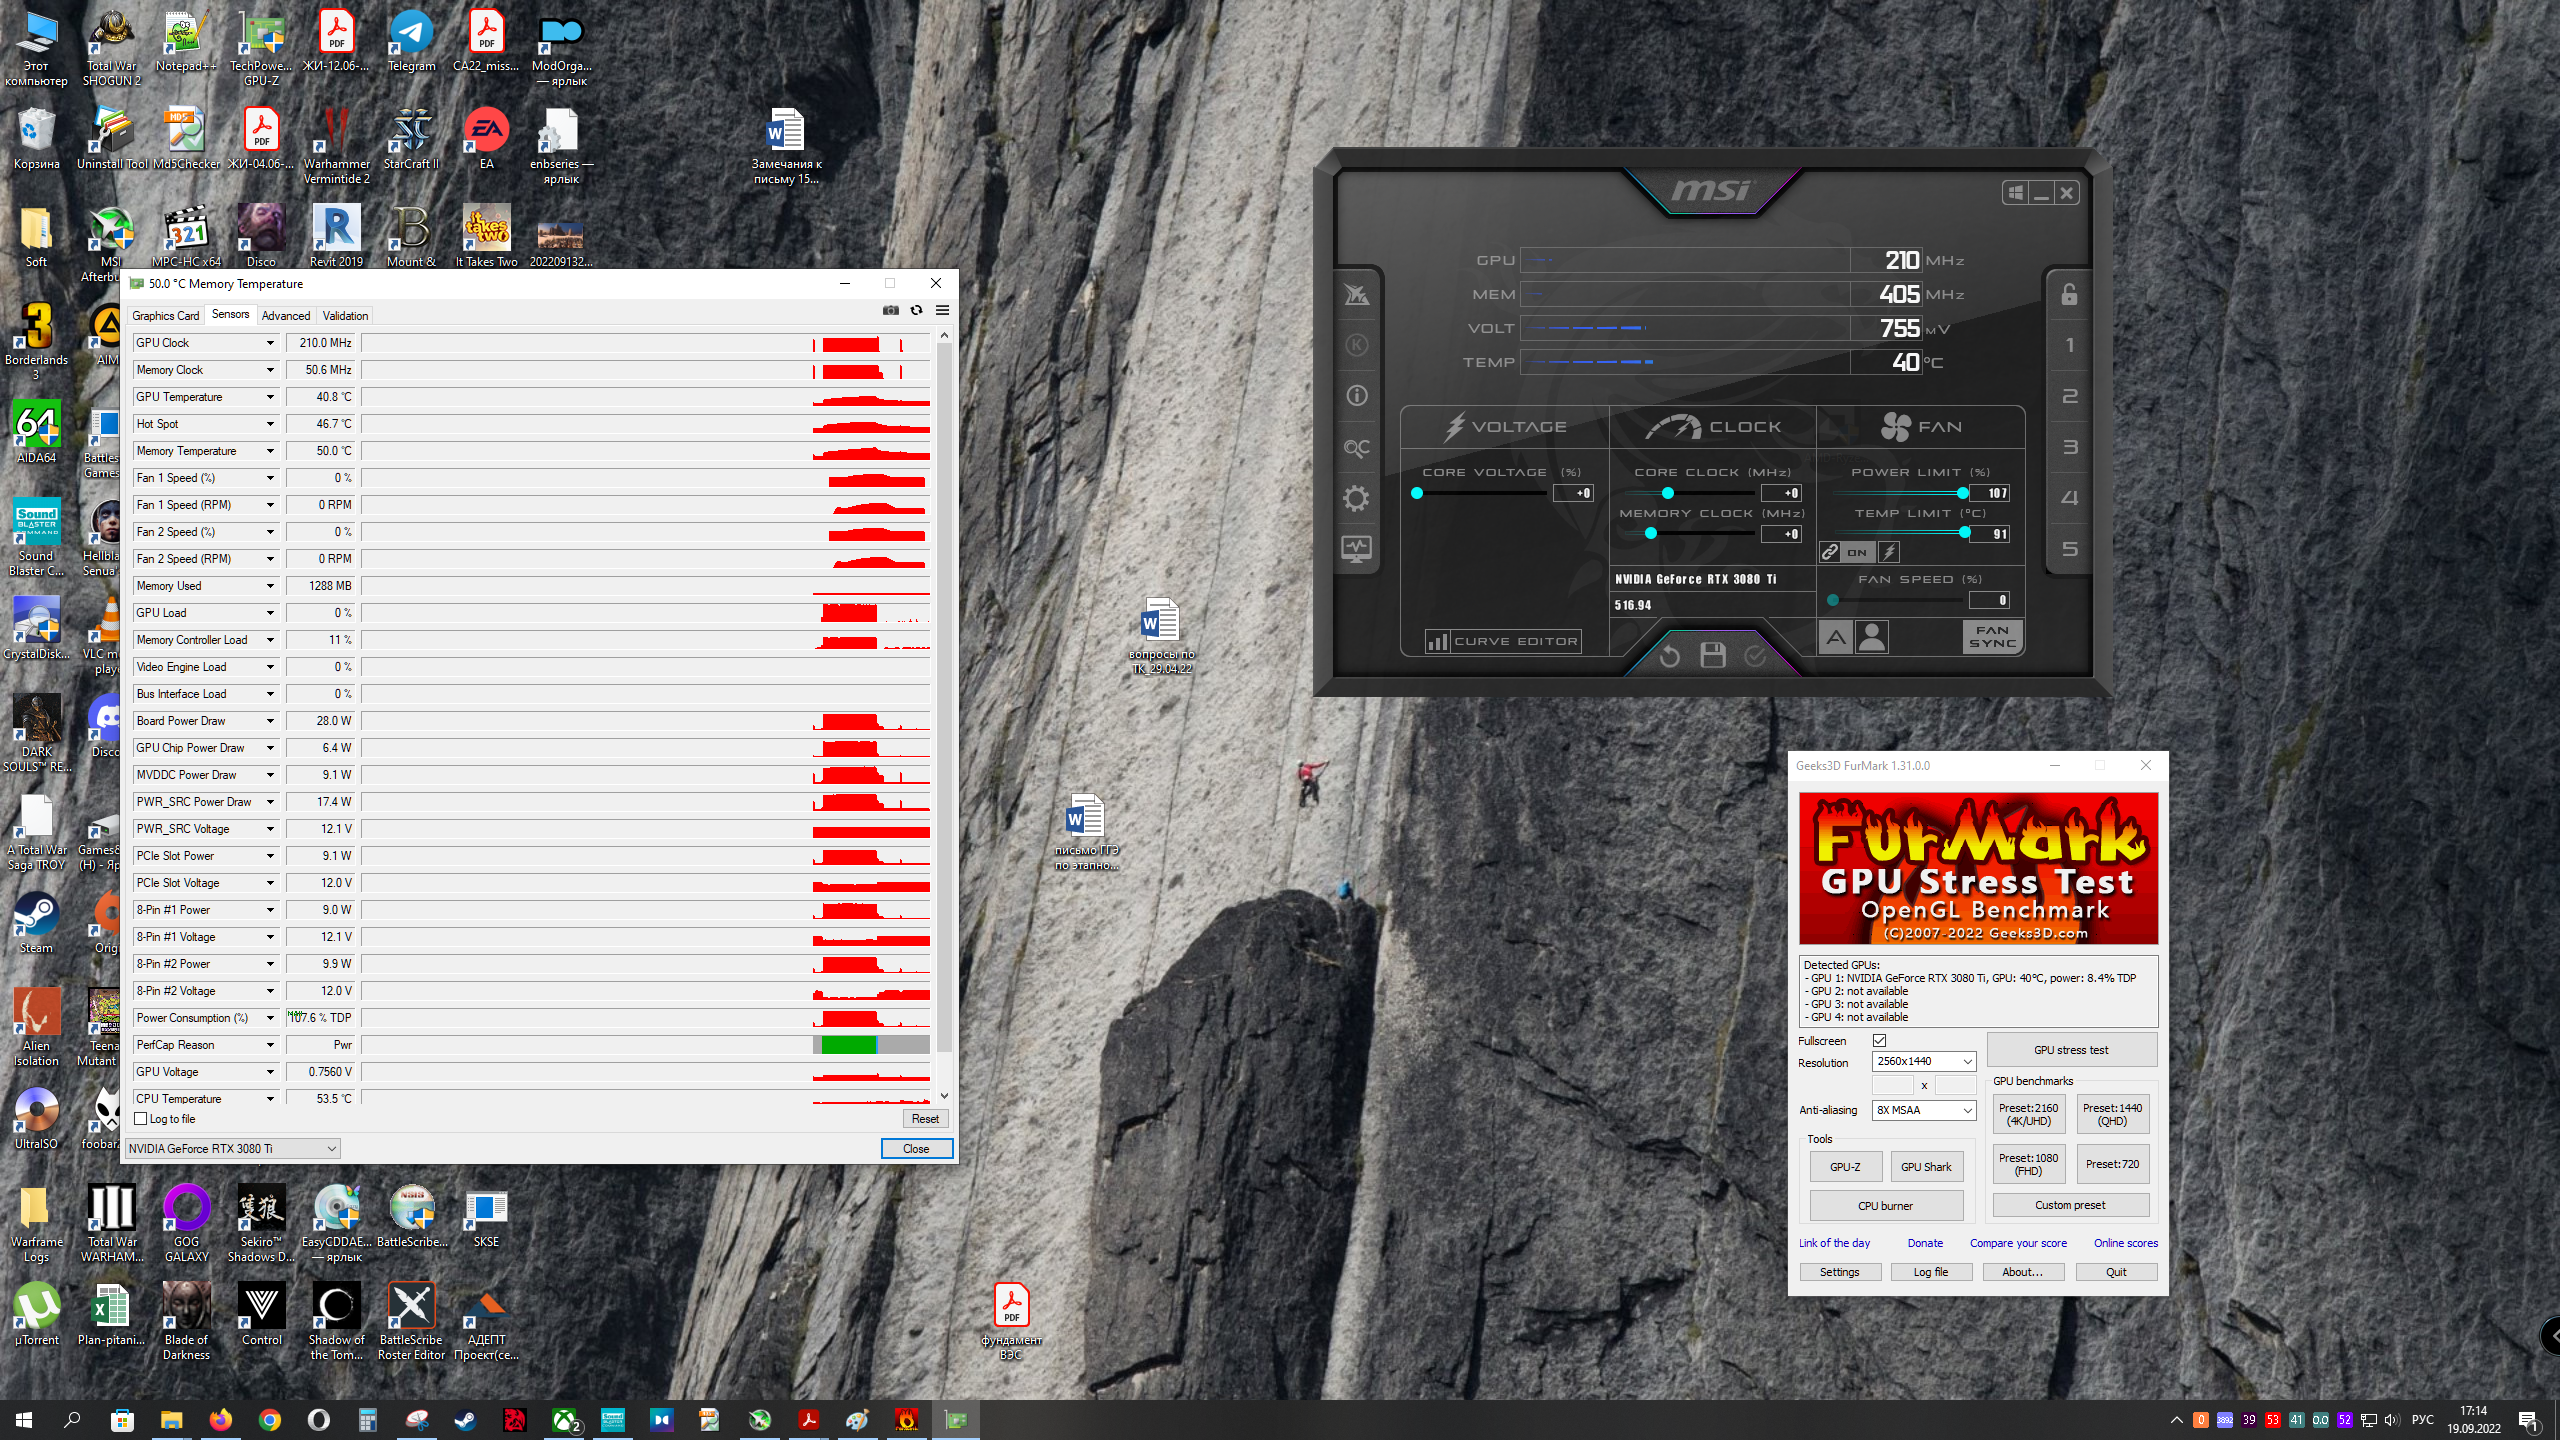
Task: Open Anti-aliasing 8X MSAA dropdown
Action: pyautogui.click(x=1924, y=1110)
